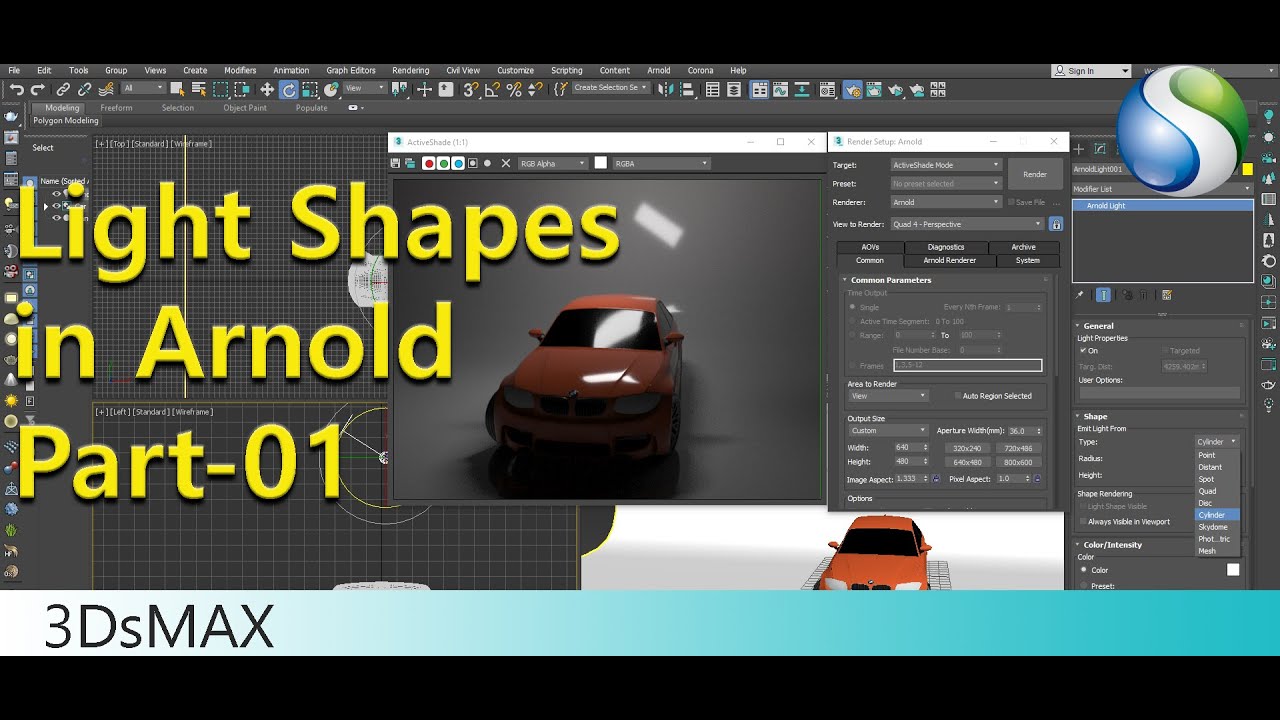
Task: Open Select by Name list
Action: coord(199,90)
